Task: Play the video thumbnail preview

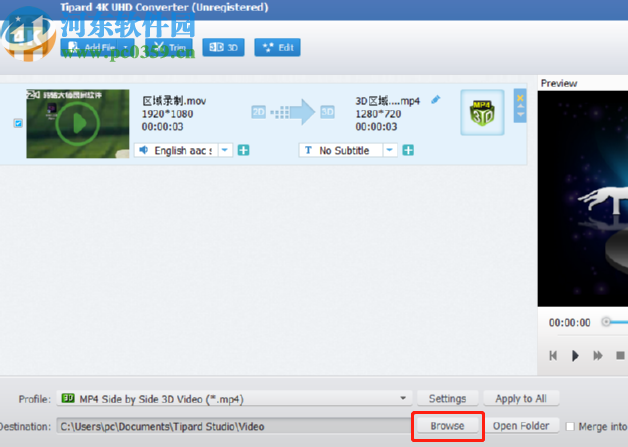Action: (x=78, y=123)
